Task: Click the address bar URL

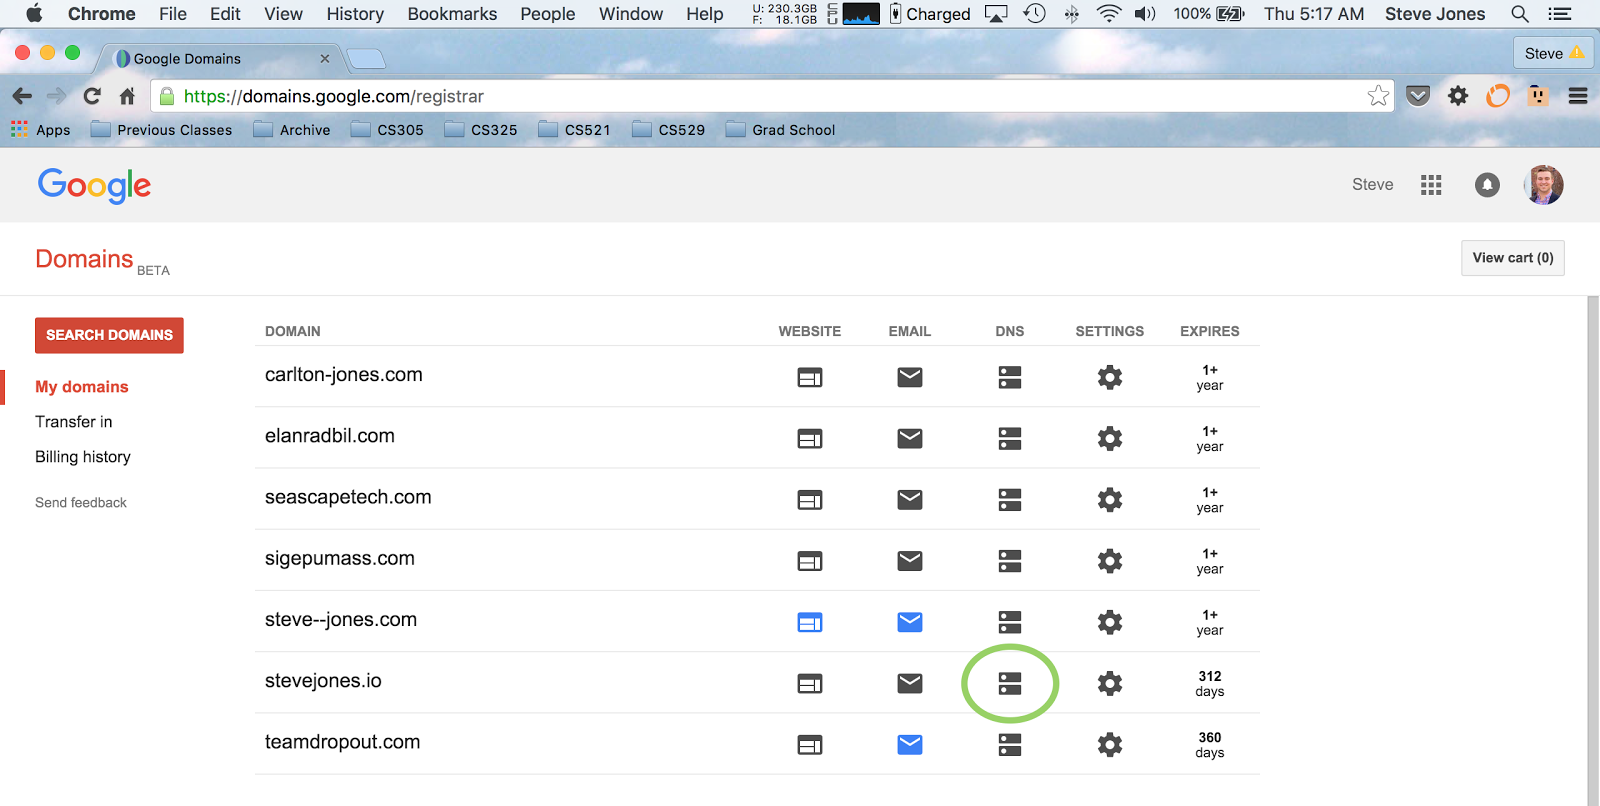Action: pyautogui.click(x=334, y=96)
